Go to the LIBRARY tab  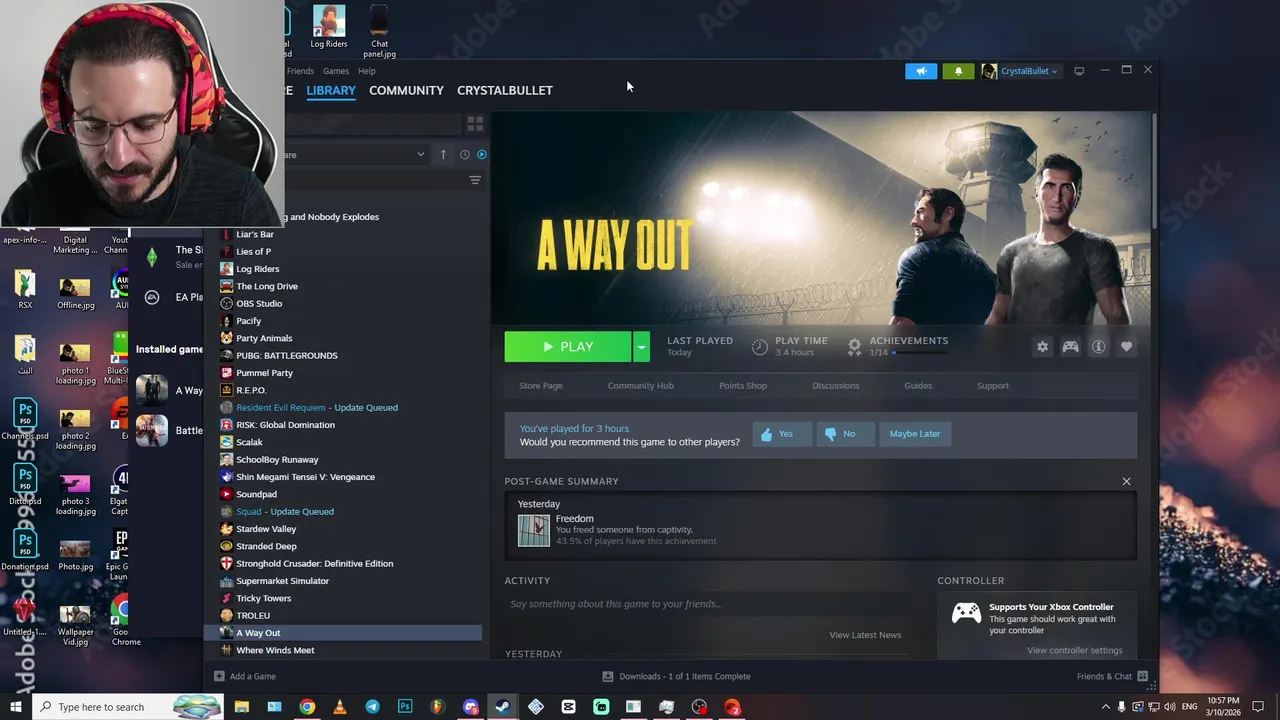[331, 90]
